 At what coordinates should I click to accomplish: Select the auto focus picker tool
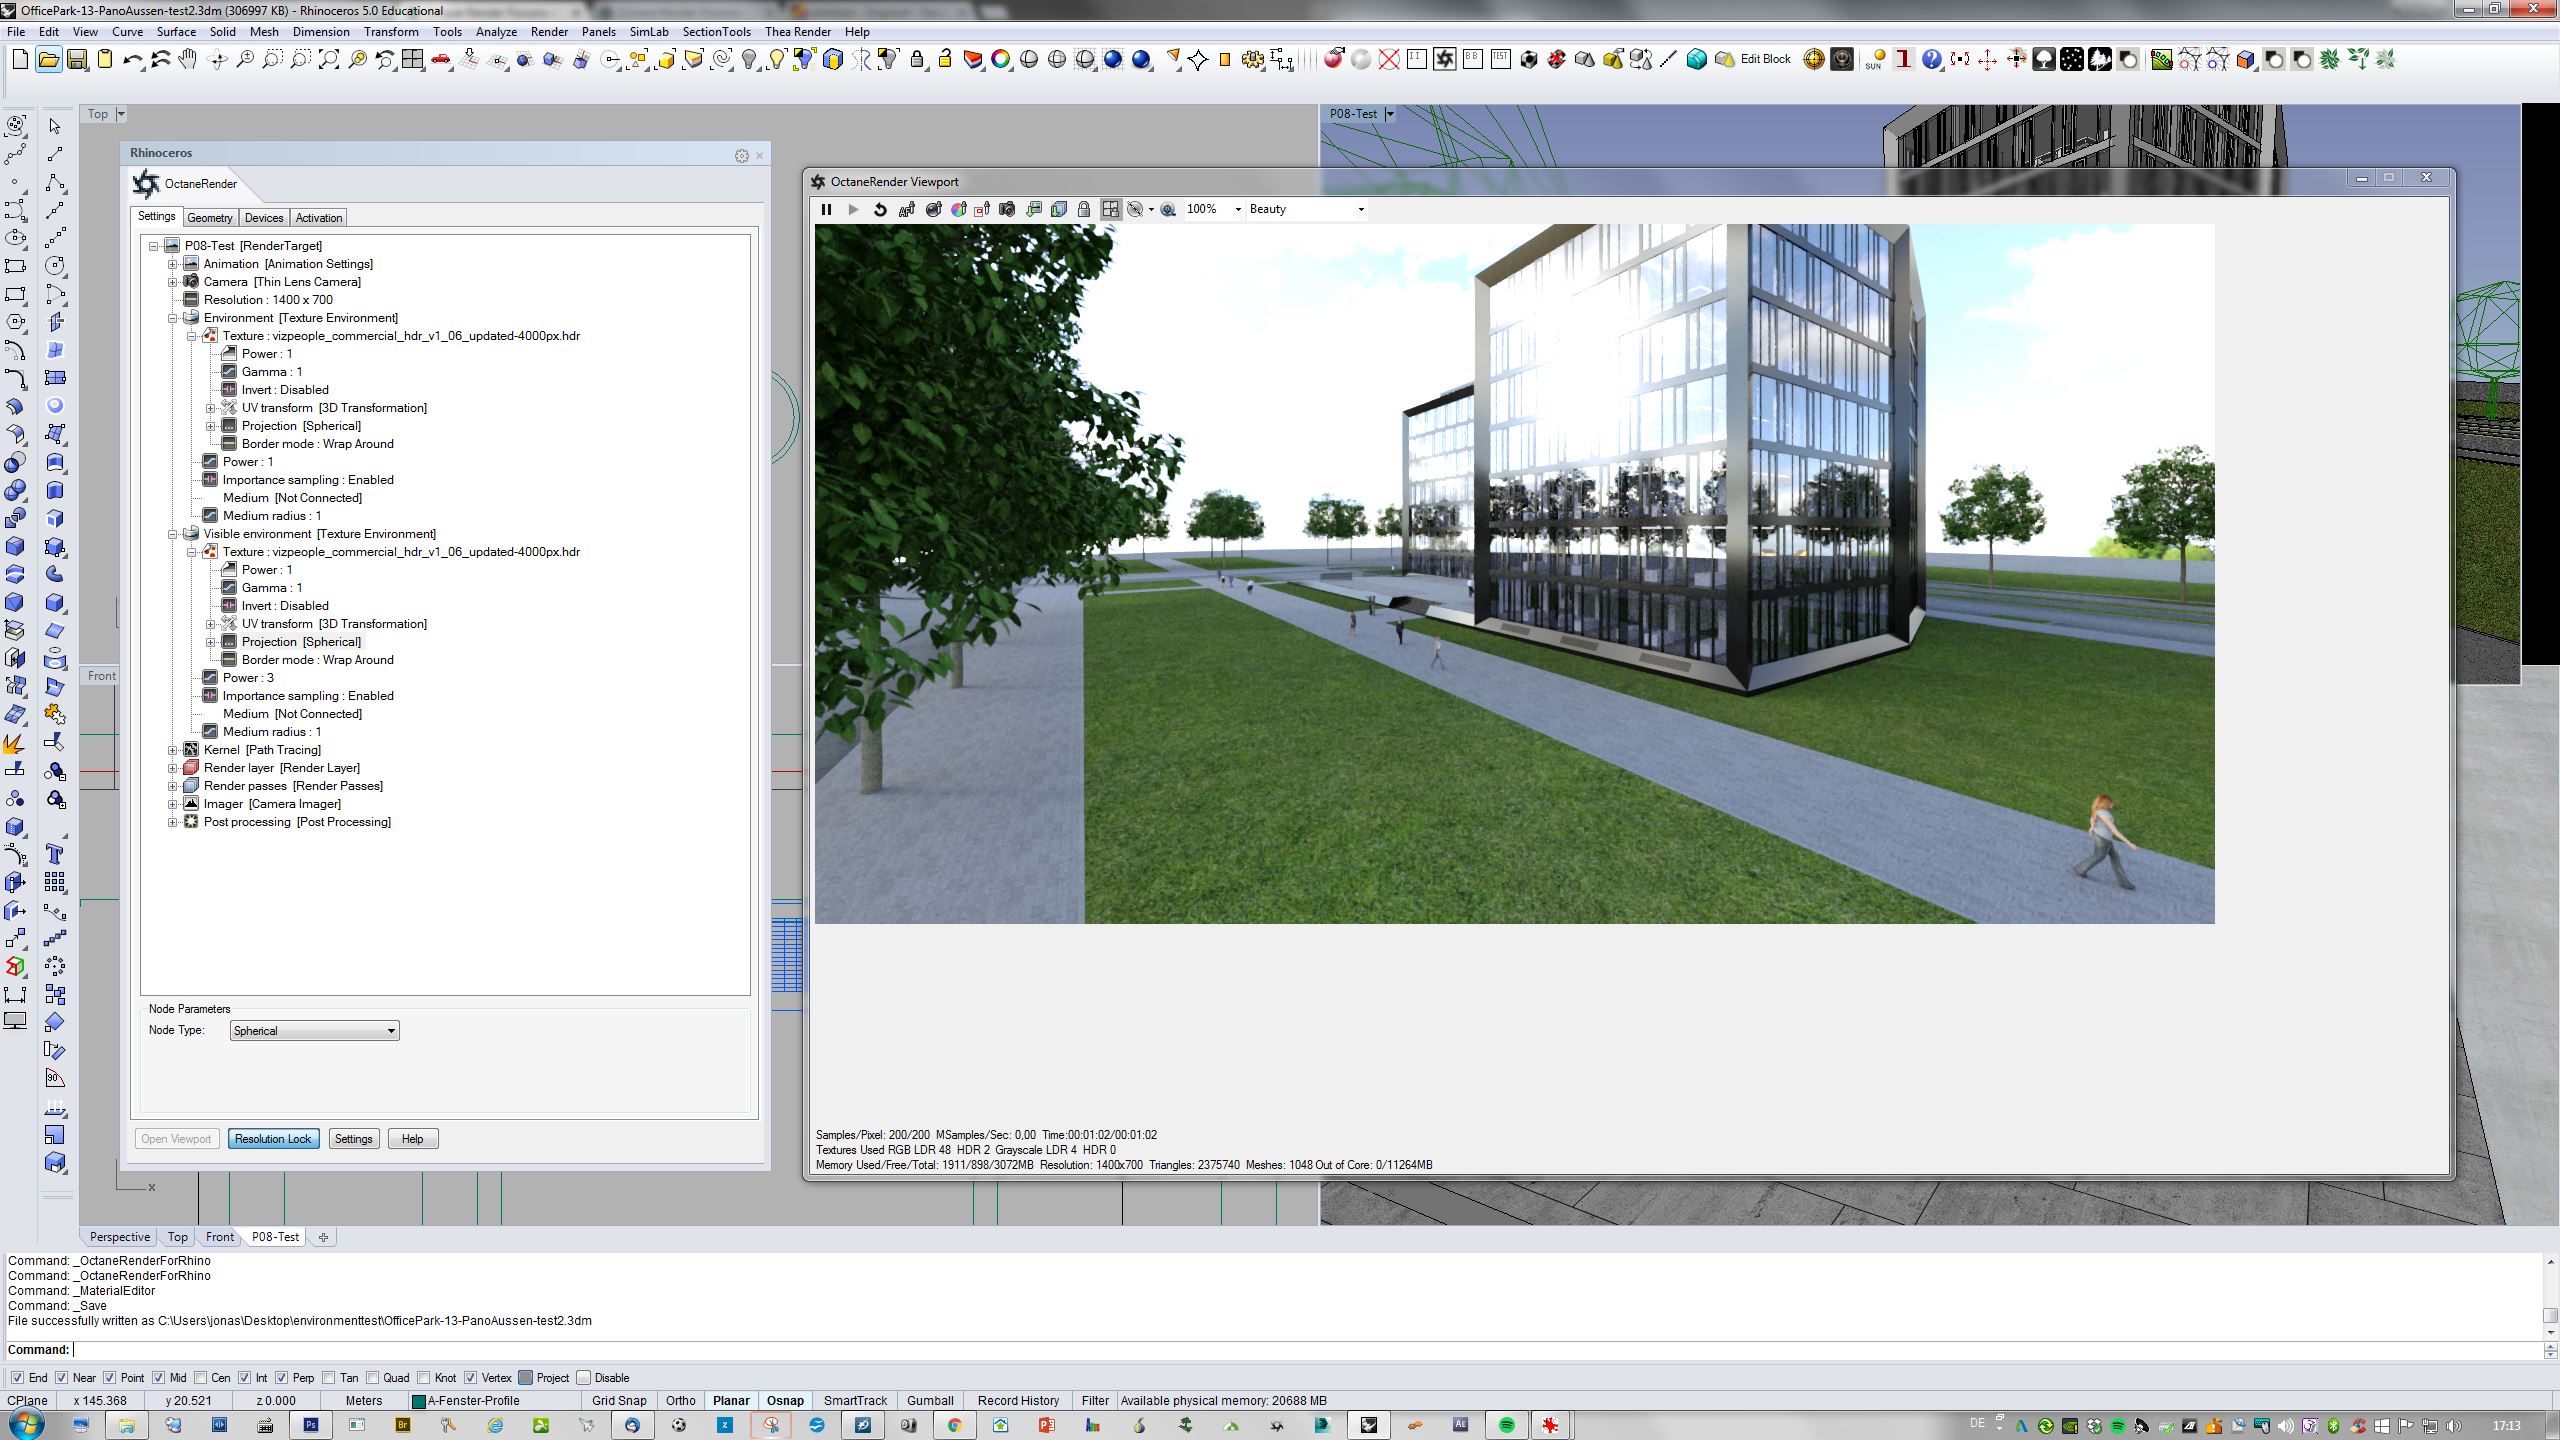click(906, 209)
